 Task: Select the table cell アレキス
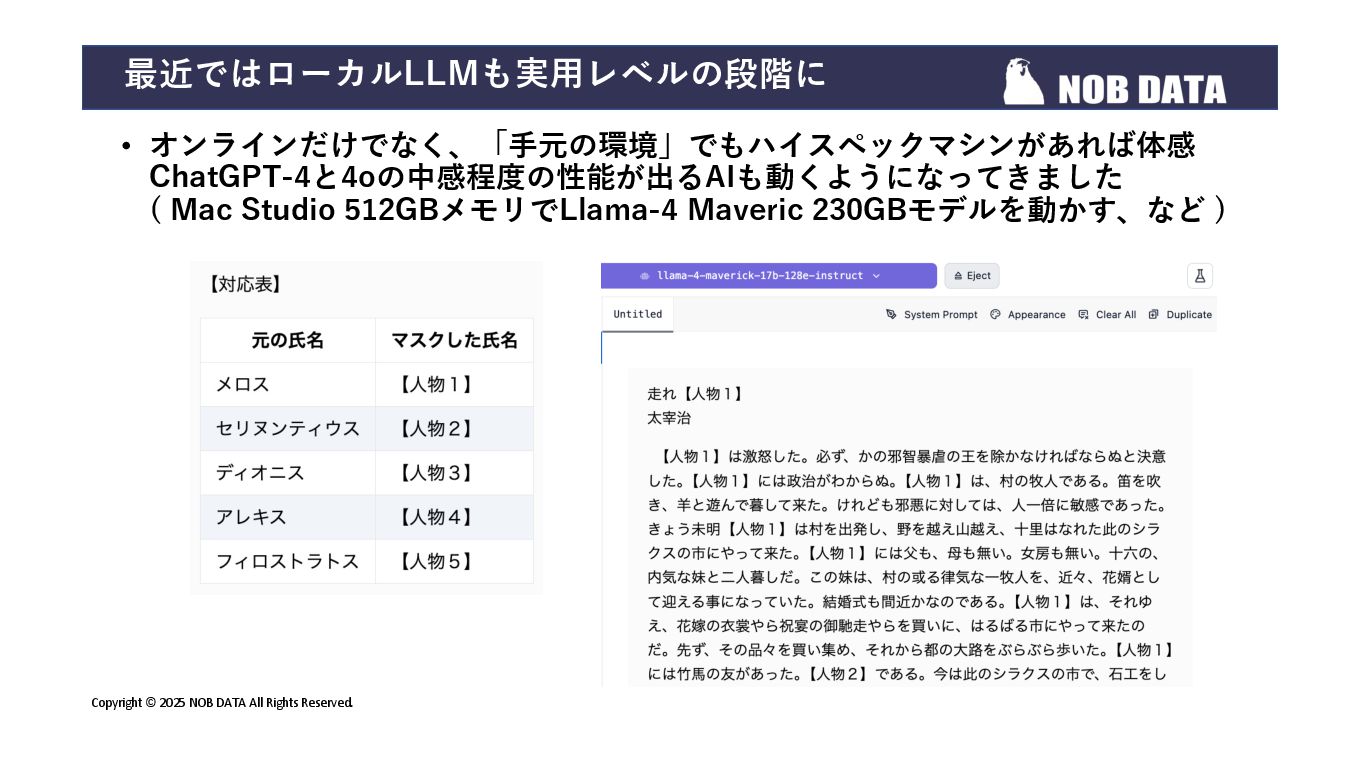[288, 517]
